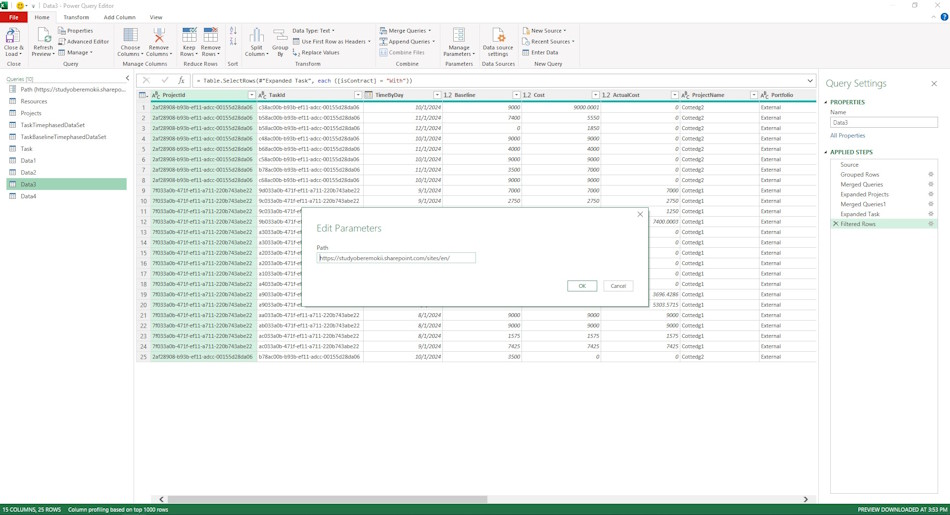Click the All Properties link
The image size is (950, 515).
(848, 136)
